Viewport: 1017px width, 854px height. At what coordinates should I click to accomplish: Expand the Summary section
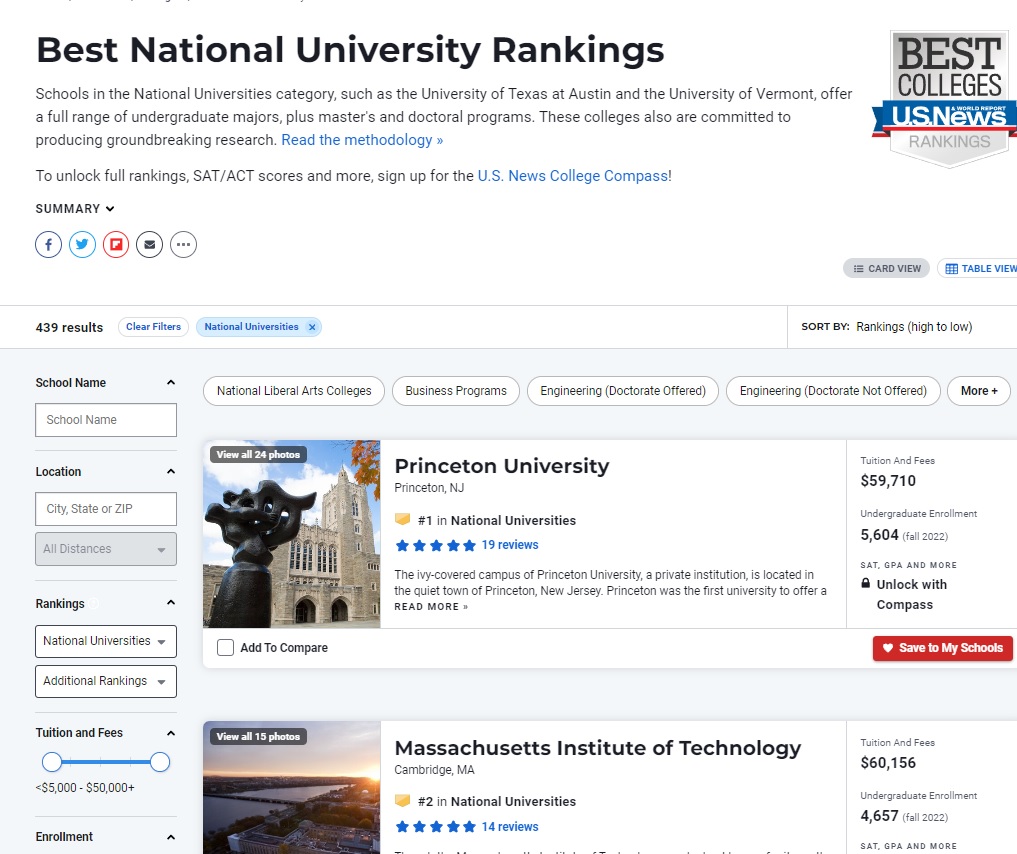pyautogui.click(x=75, y=209)
